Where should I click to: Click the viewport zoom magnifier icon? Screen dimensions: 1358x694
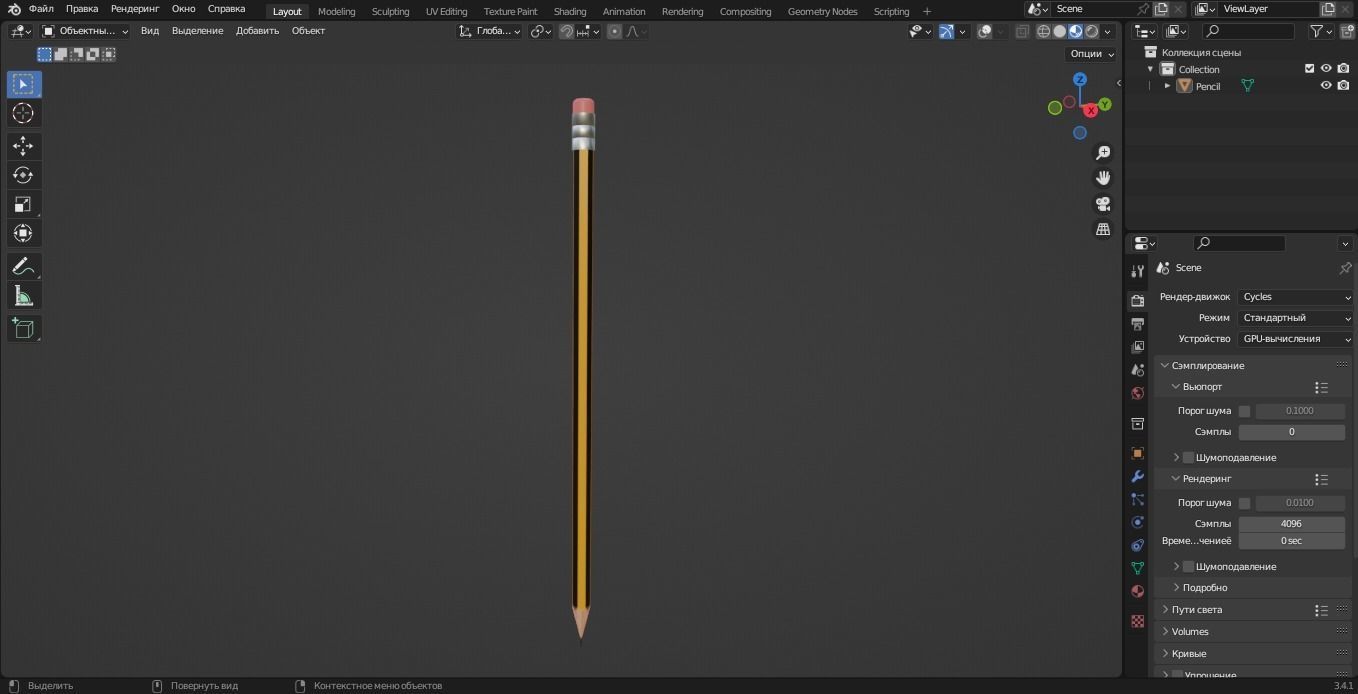(1103, 153)
